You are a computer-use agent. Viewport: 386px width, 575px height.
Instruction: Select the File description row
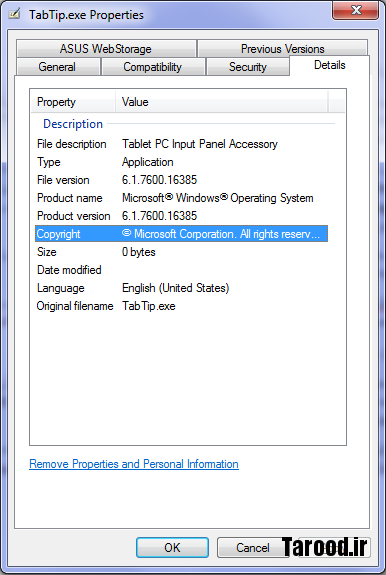(181, 144)
